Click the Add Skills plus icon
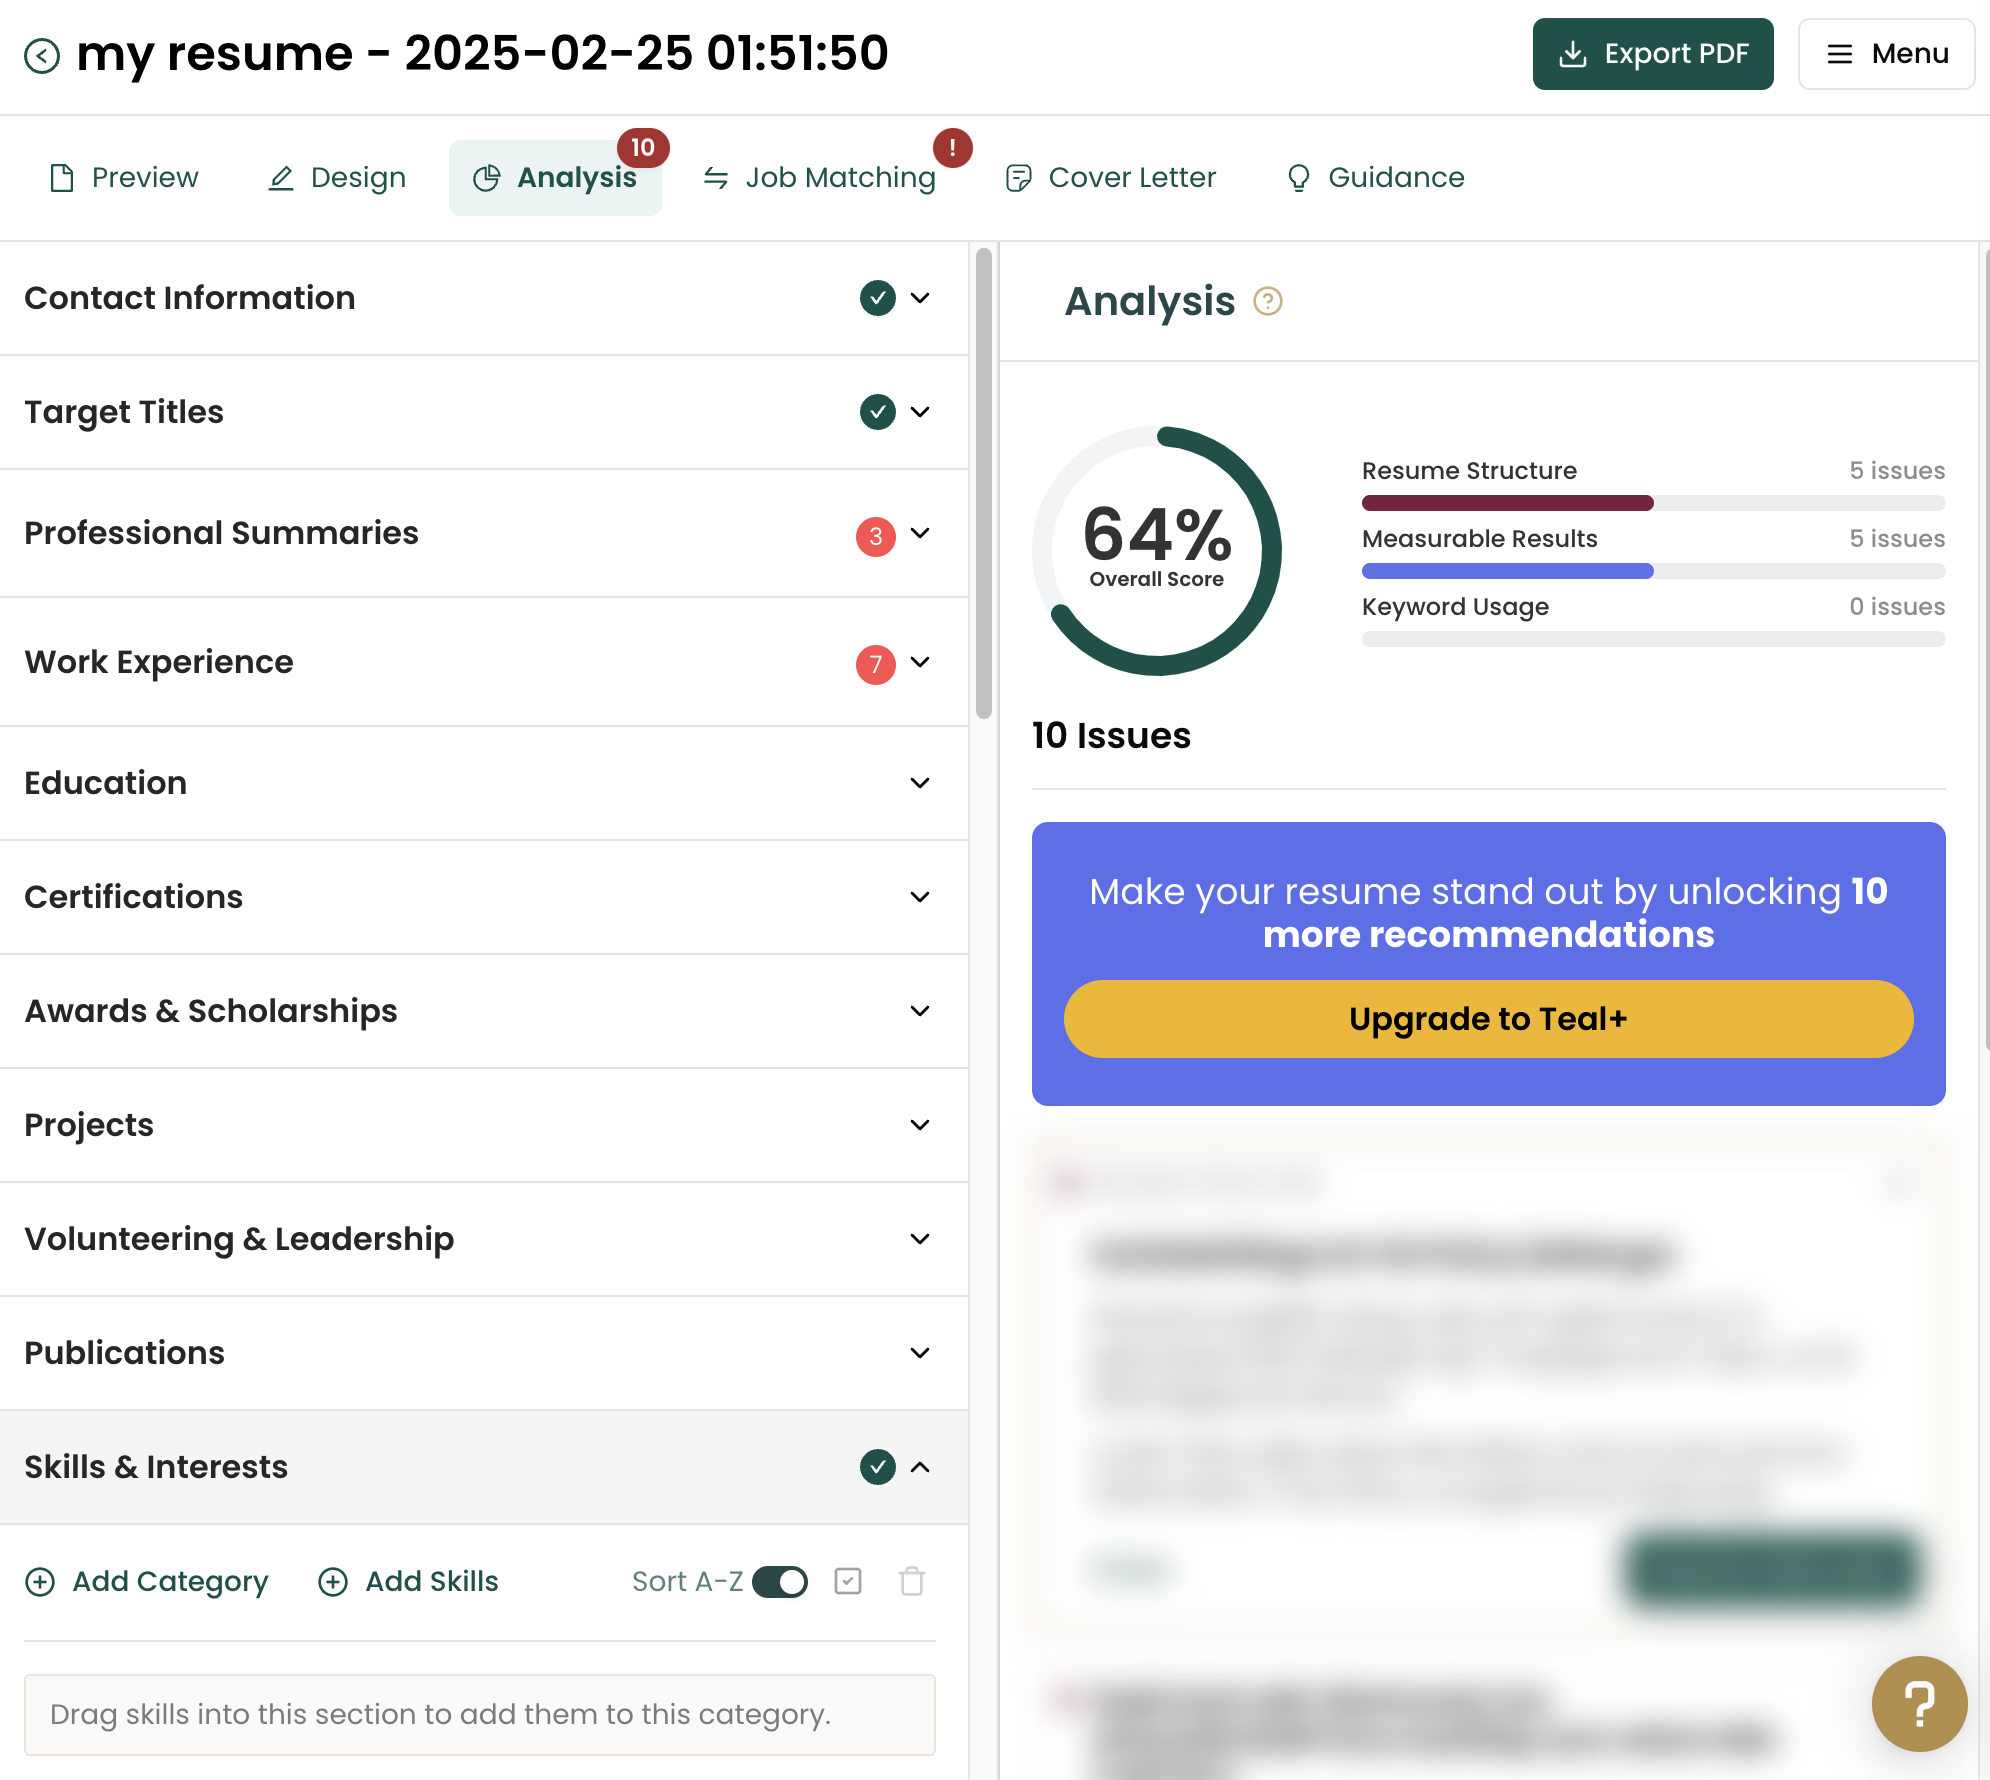 pyautogui.click(x=333, y=1581)
